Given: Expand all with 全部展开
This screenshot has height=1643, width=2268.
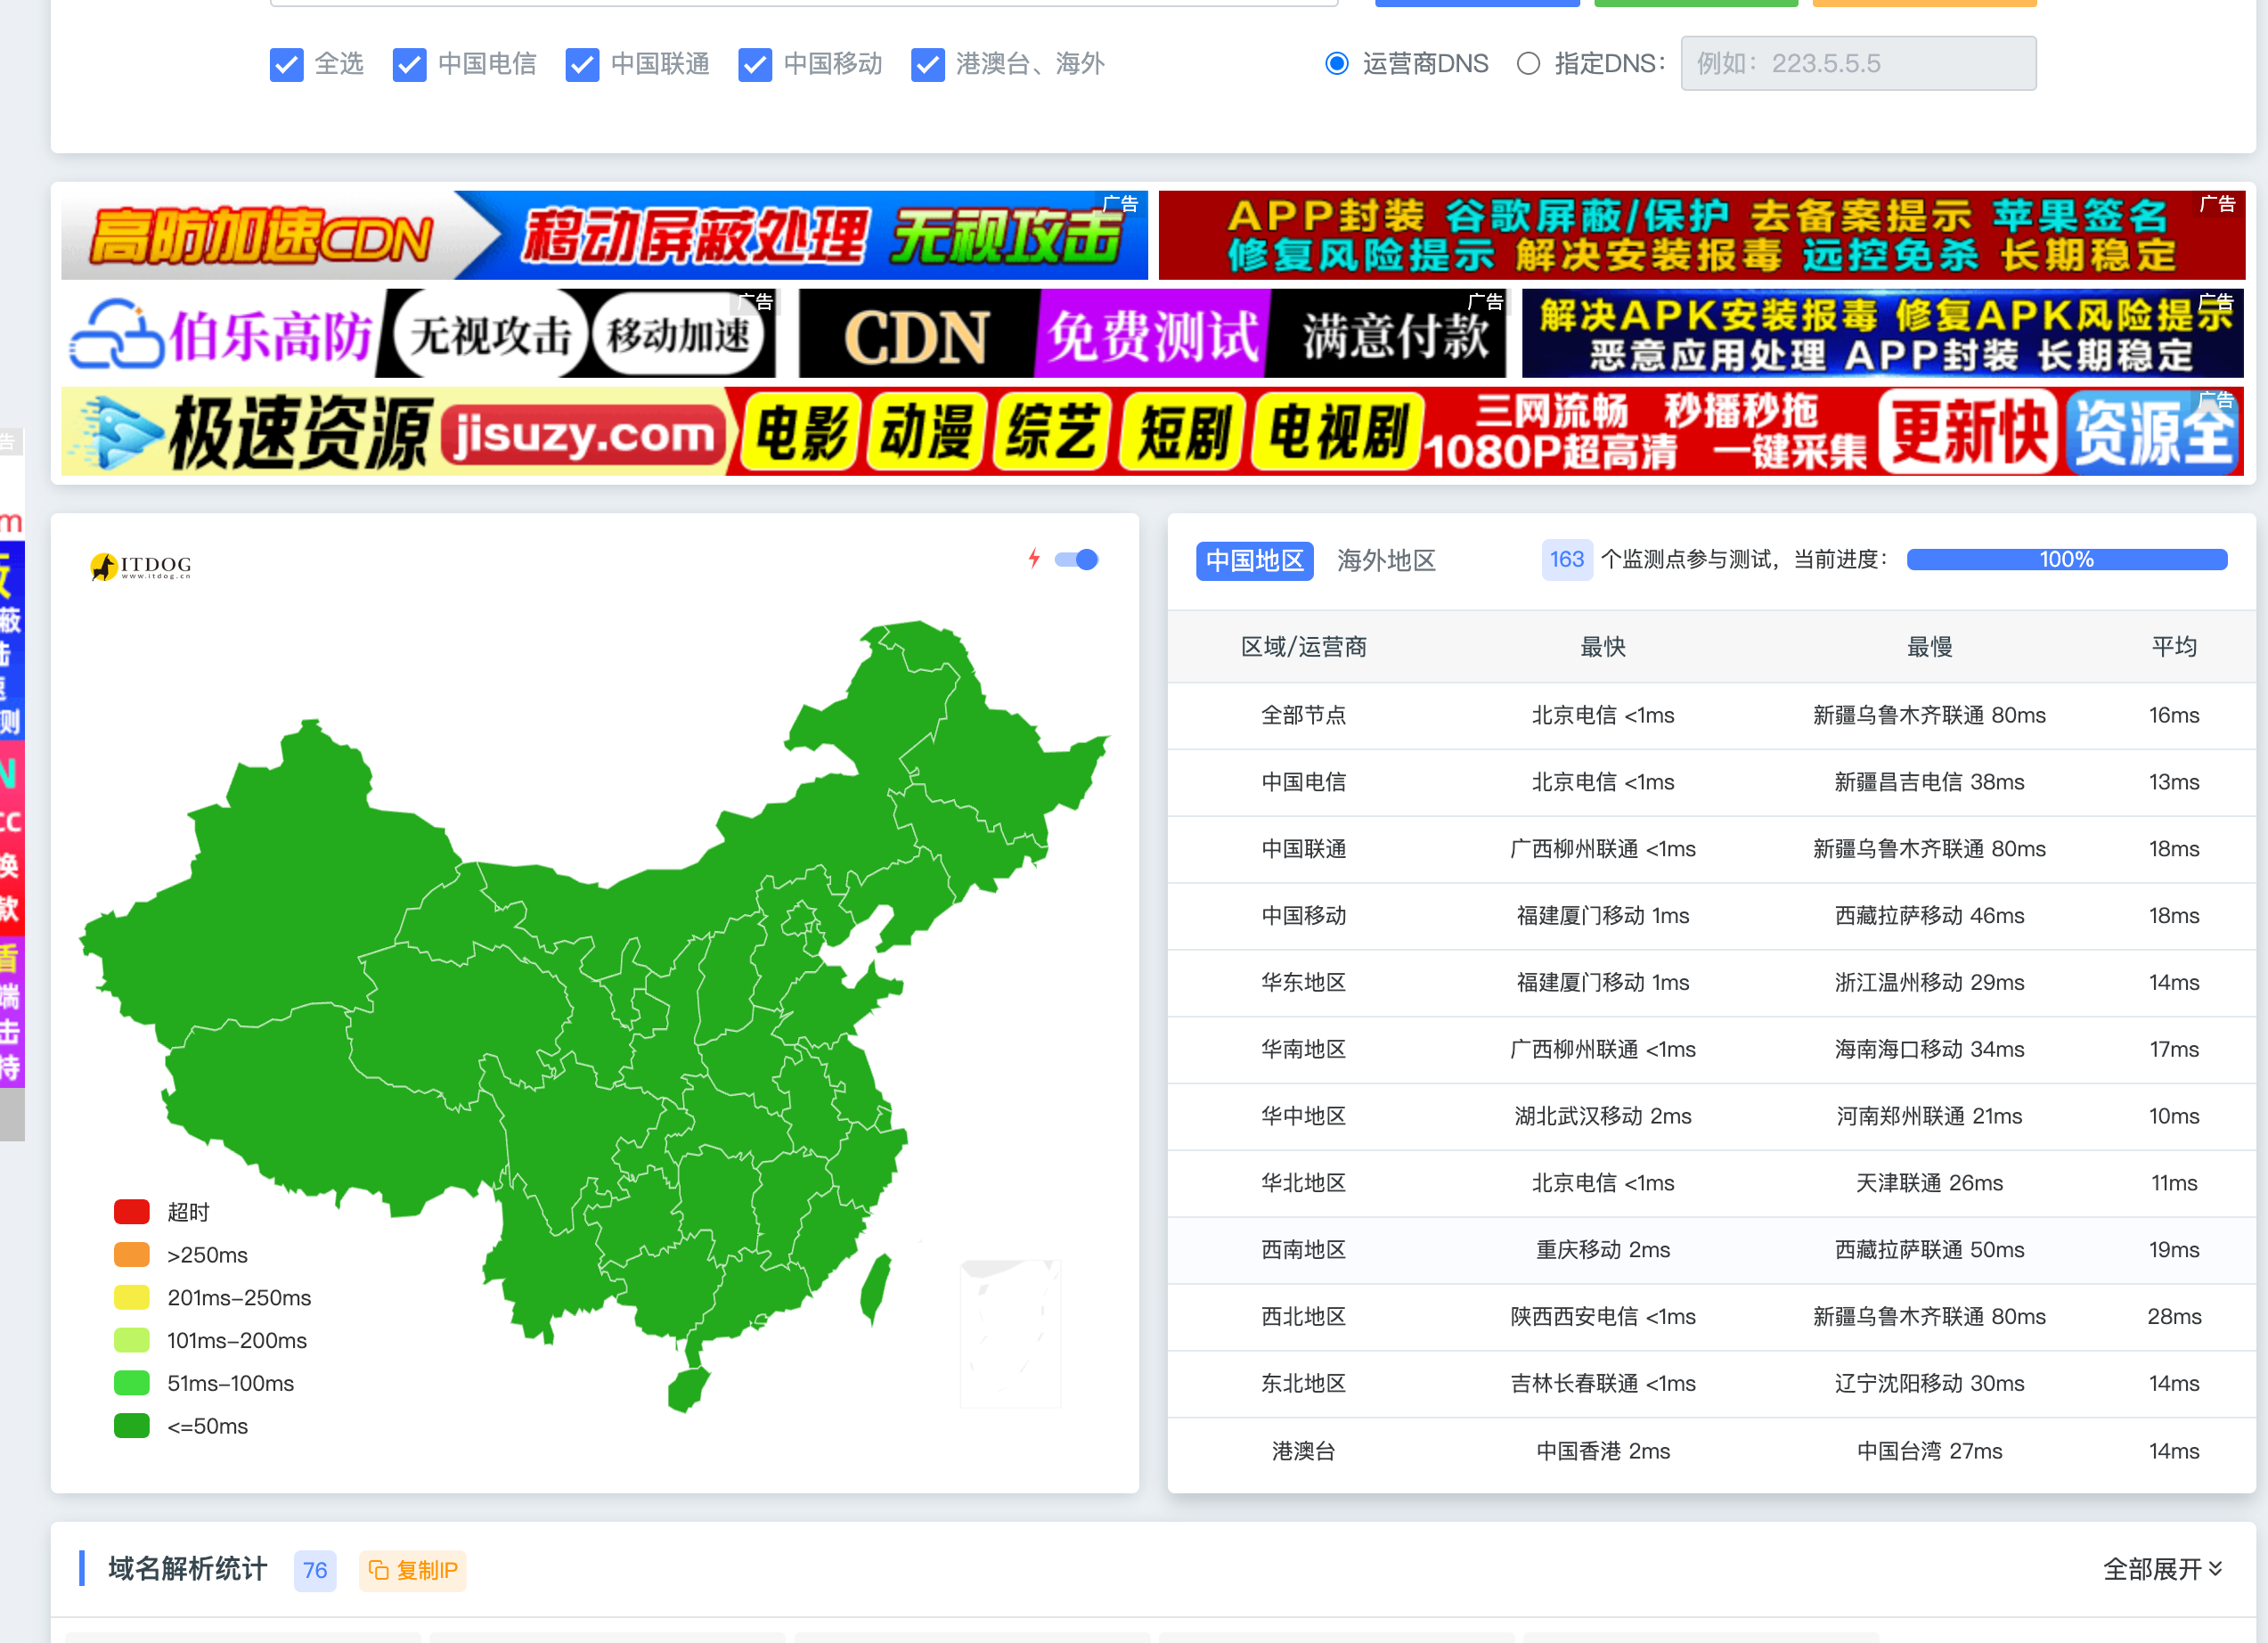Looking at the screenshot, I should (2163, 1569).
